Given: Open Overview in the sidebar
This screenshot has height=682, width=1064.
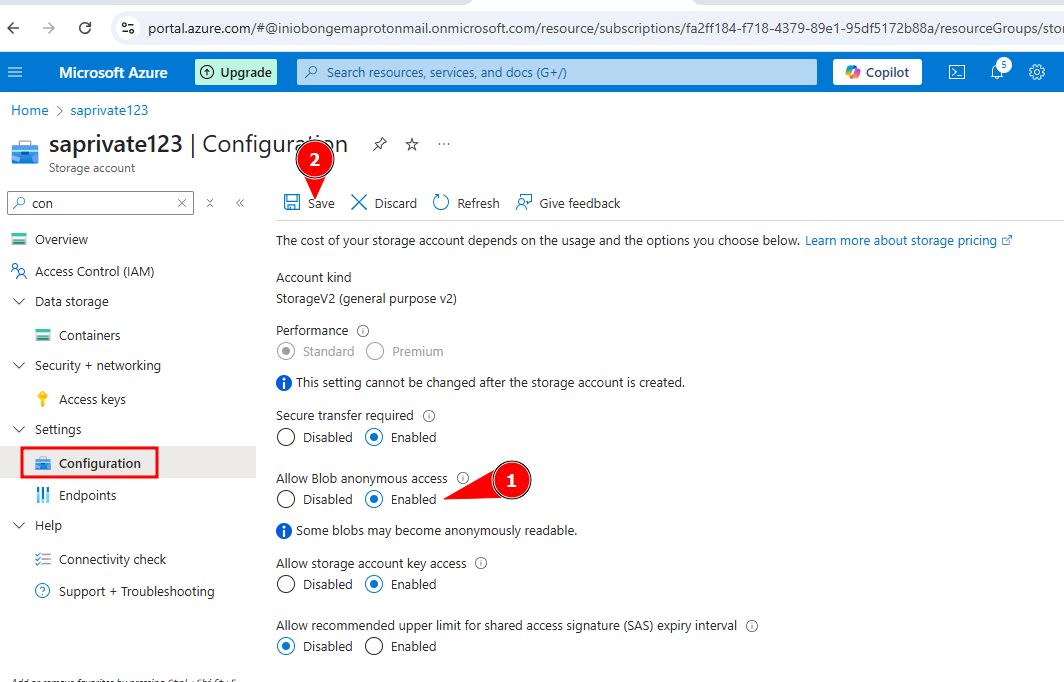Looking at the screenshot, I should (x=61, y=240).
